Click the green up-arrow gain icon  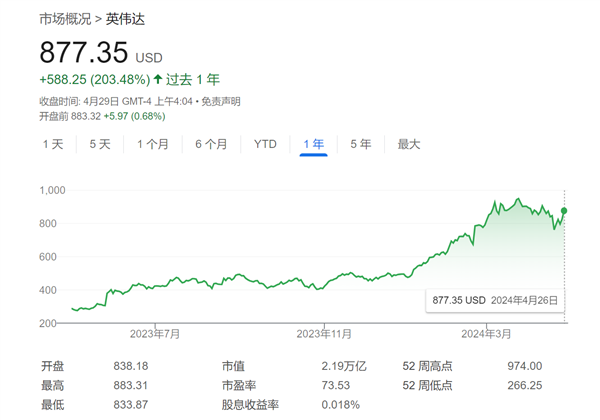click(x=158, y=79)
